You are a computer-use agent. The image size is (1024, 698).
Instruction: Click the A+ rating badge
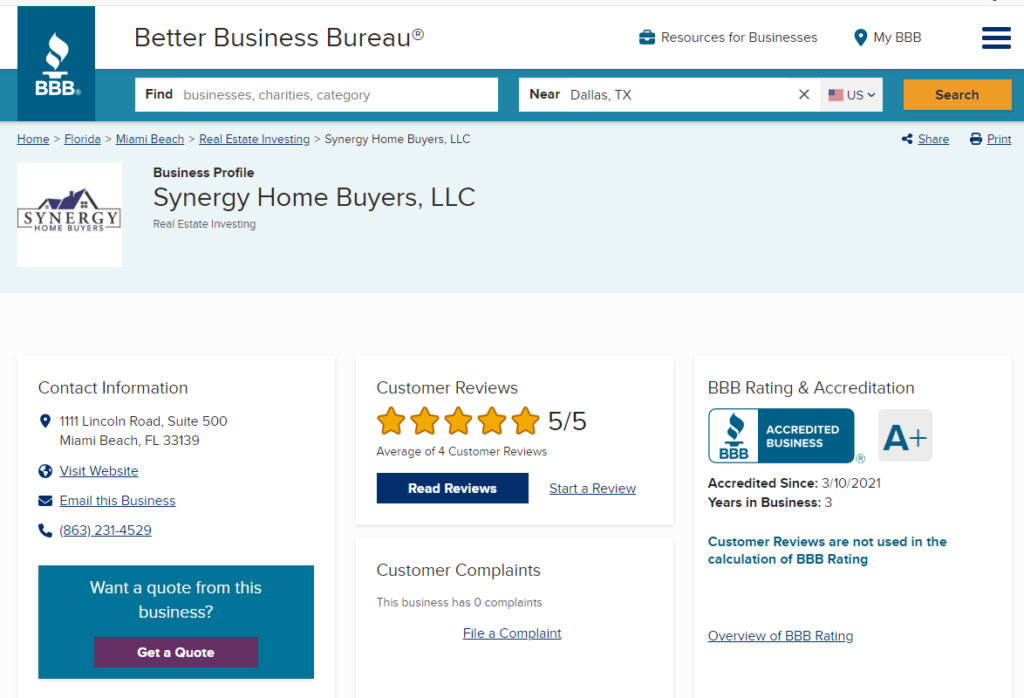905,436
